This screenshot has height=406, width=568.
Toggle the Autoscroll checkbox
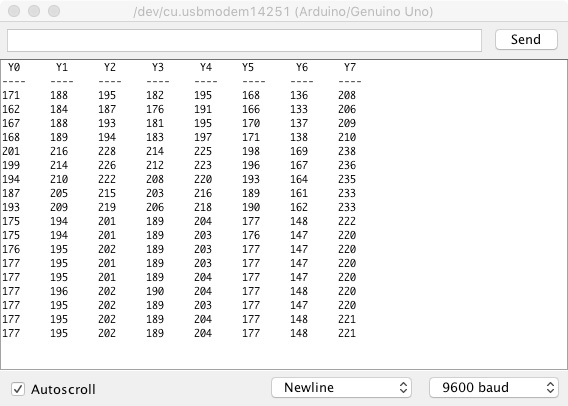coord(18,389)
